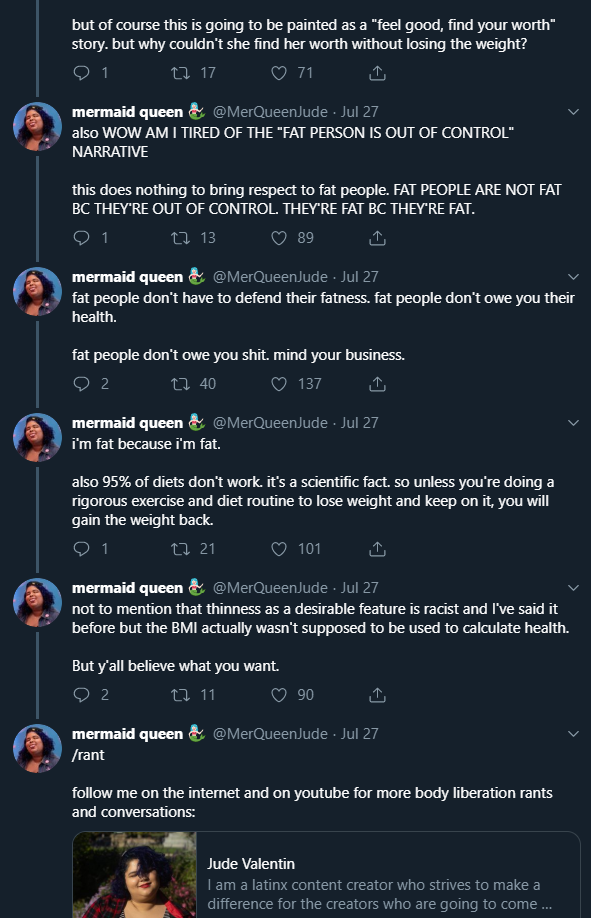Expand menu chevron on 'i'm fat because' tweet
The image size is (591, 918).
[573, 423]
